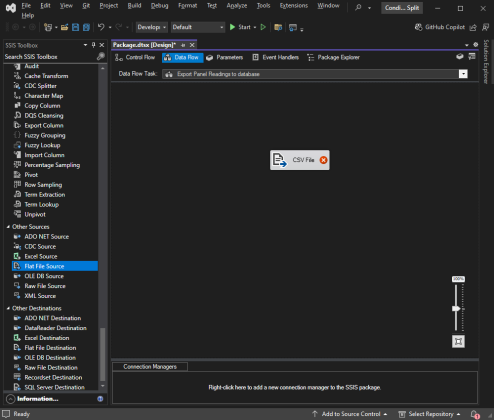This screenshot has width=494, height=420.
Task: Click the error icon on CSV File
Action: coord(323,160)
